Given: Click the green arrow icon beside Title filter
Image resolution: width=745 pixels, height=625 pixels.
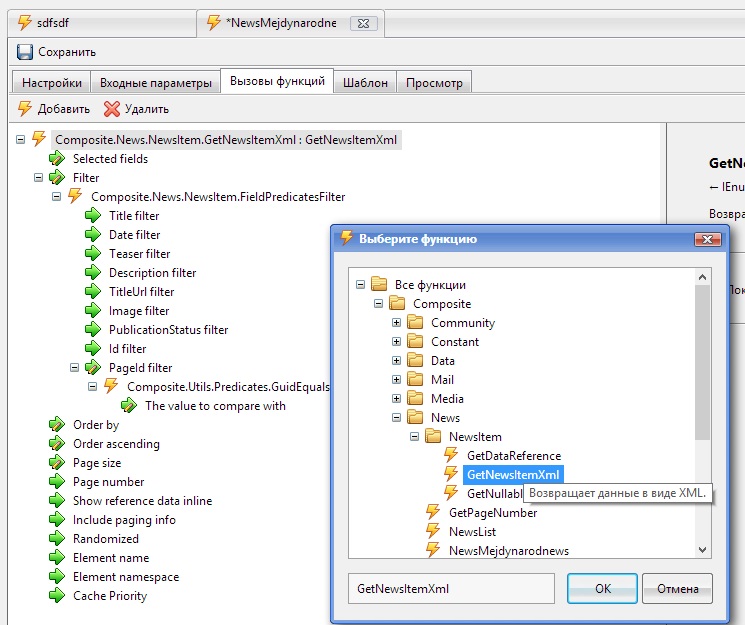Looking at the screenshot, I should [93, 216].
